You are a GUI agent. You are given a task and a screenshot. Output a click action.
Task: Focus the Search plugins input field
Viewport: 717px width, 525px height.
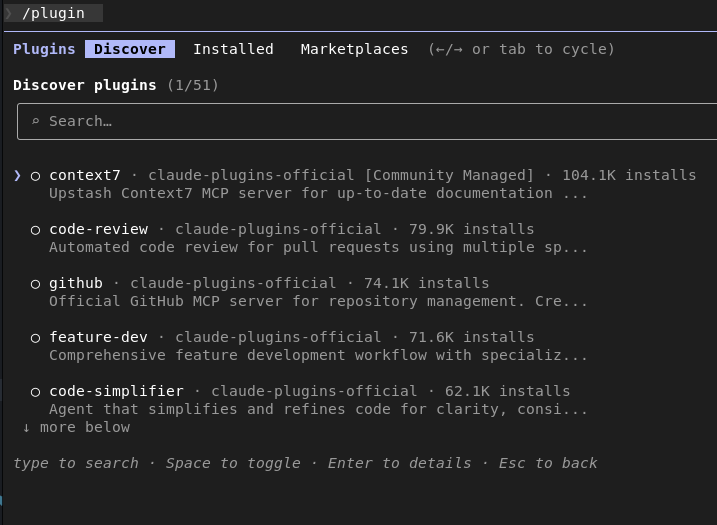[x=367, y=121]
